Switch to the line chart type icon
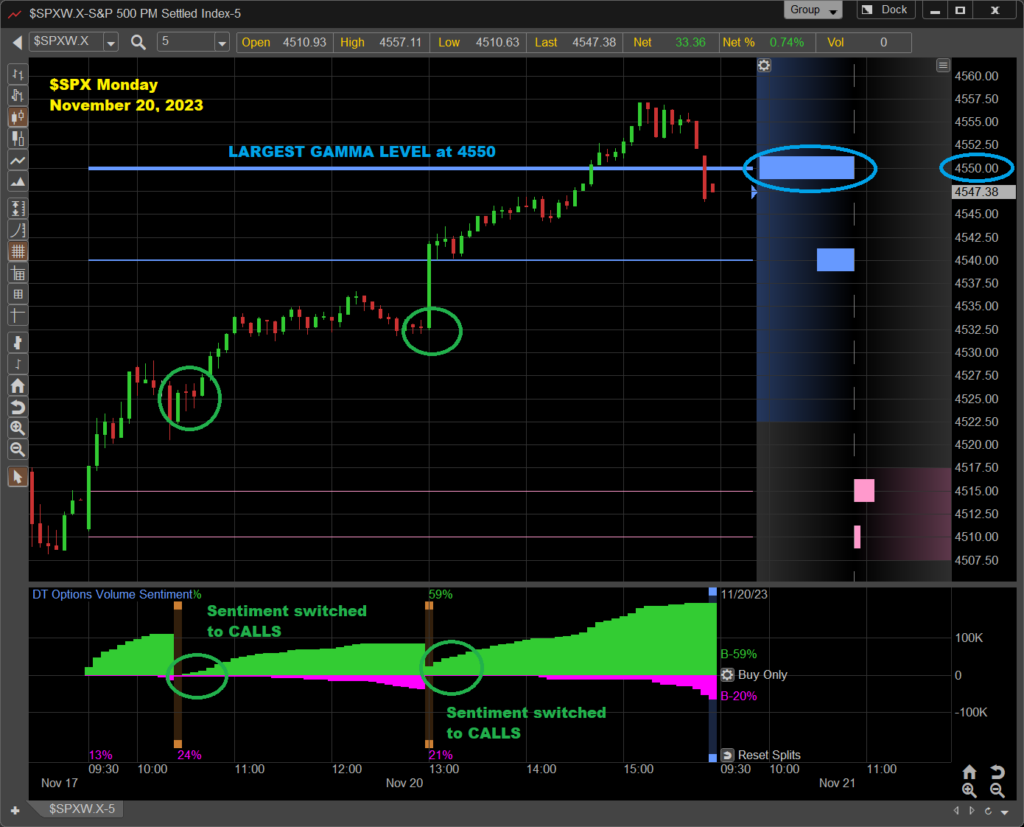 [x=17, y=161]
